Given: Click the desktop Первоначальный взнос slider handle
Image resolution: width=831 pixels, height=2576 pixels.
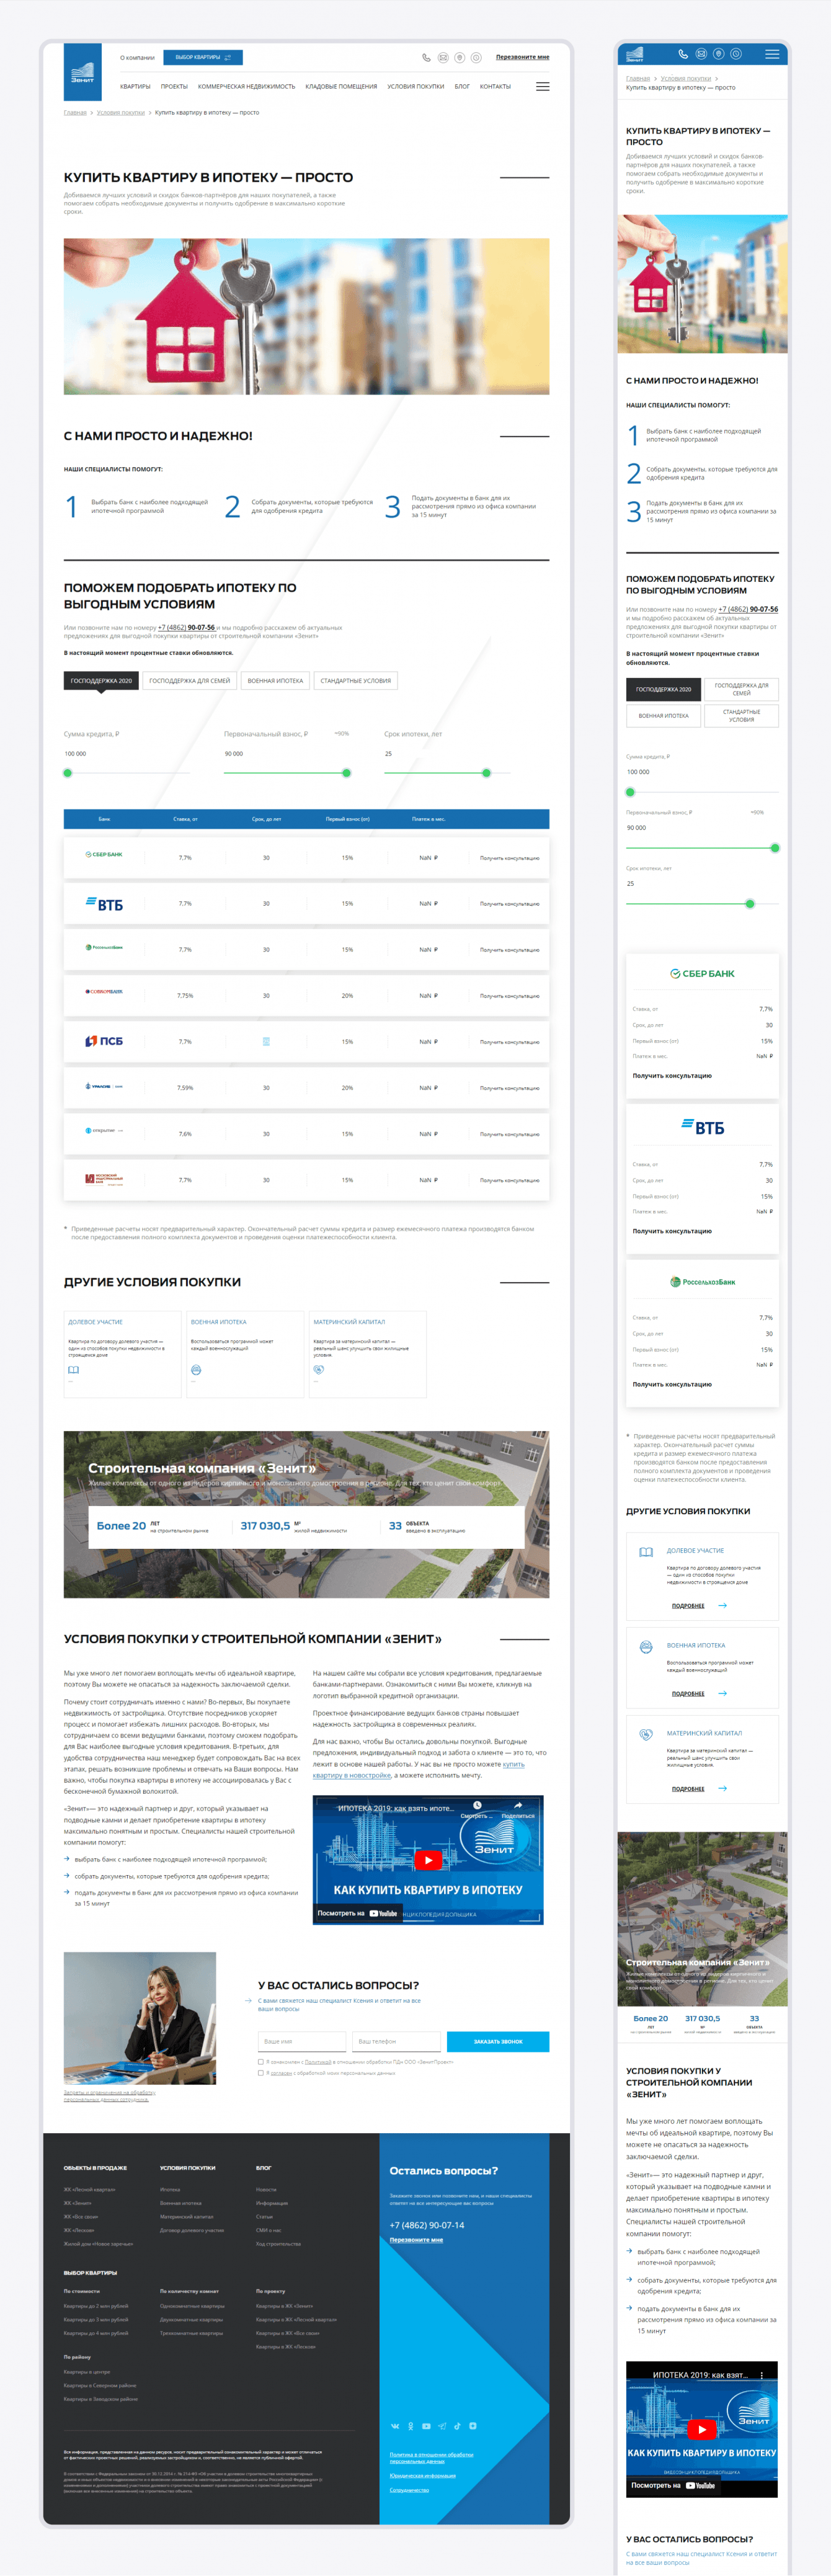Looking at the screenshot, I should click(346, 773).
